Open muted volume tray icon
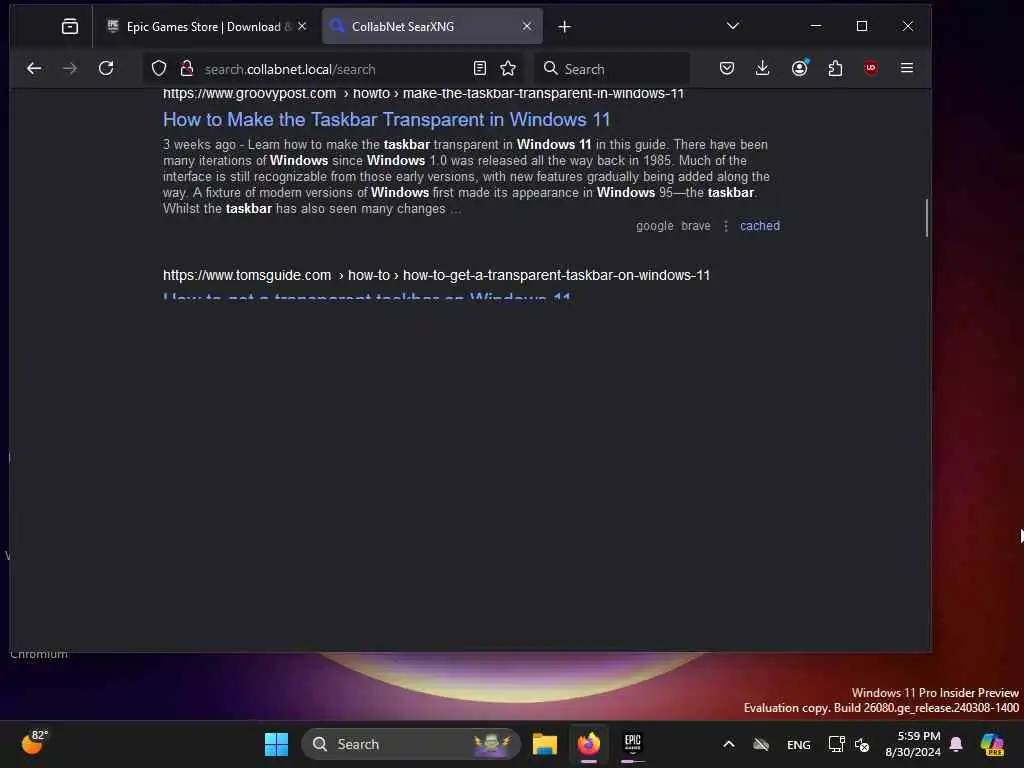 (862, 744)
